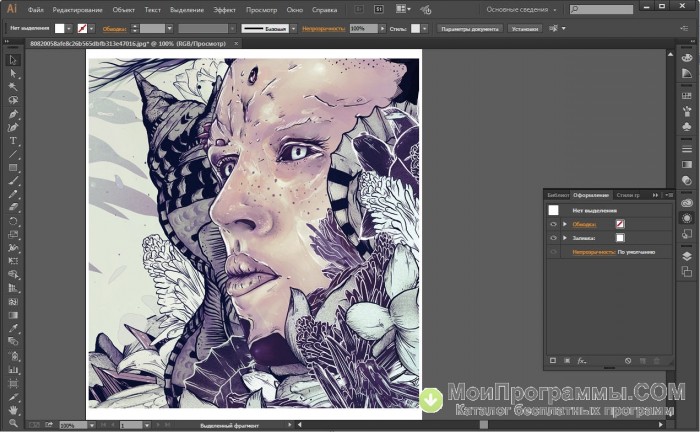Select the Lasso tool

click(13, 100)
